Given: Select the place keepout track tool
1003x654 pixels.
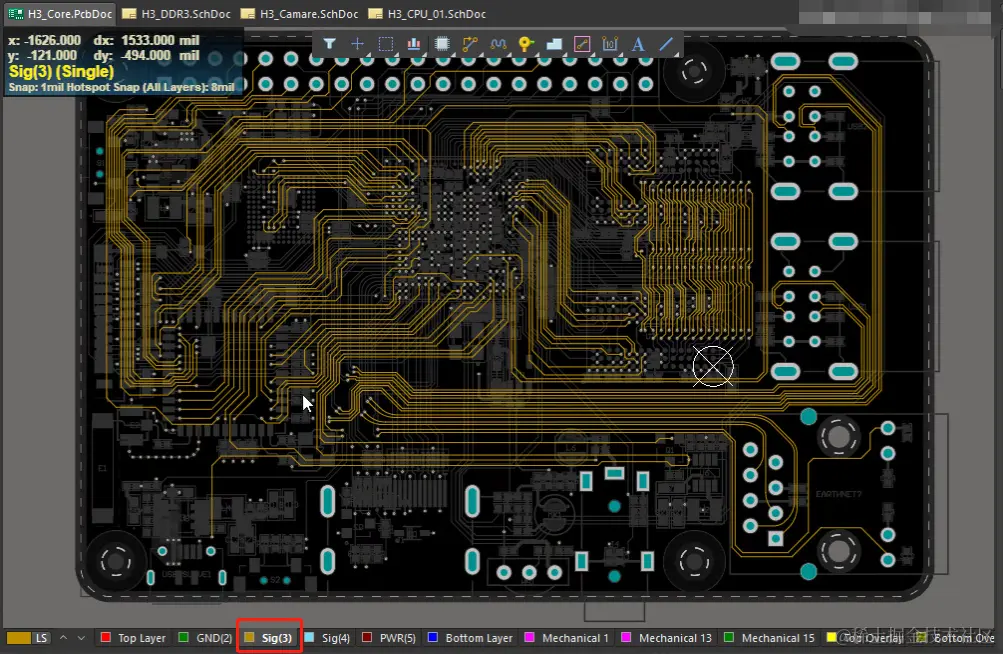Looking at the screenshot, I should (582, 44).
